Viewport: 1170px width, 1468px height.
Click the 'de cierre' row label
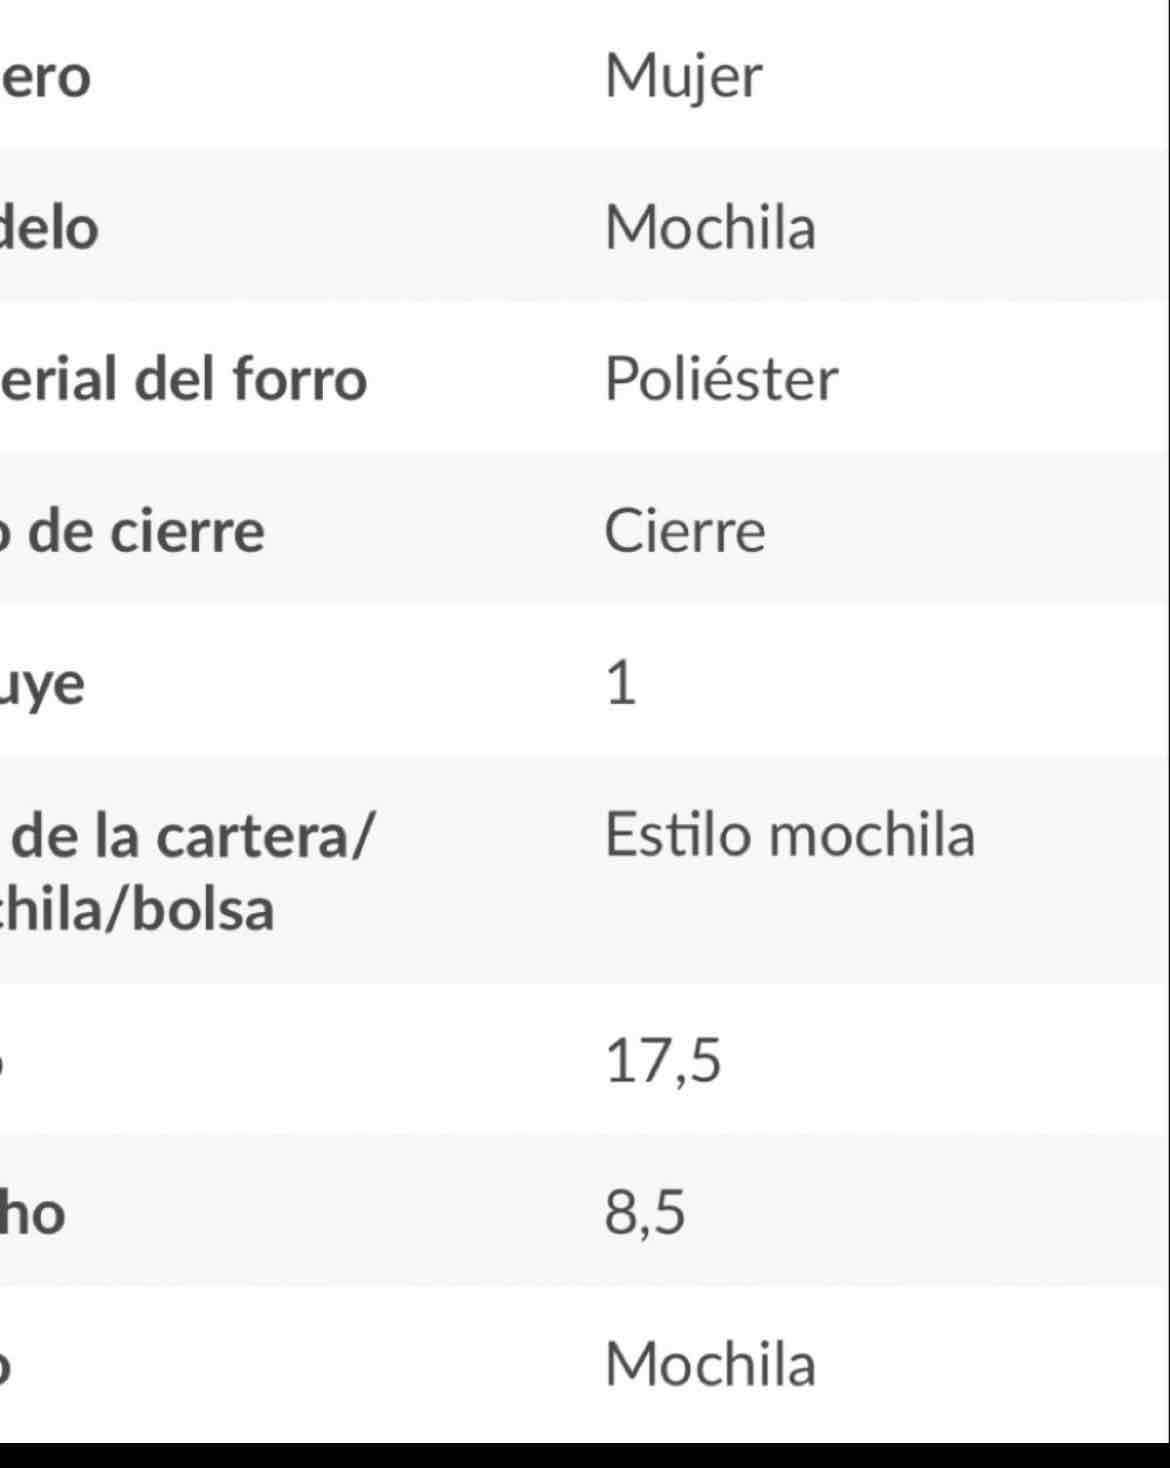(133, 531)
